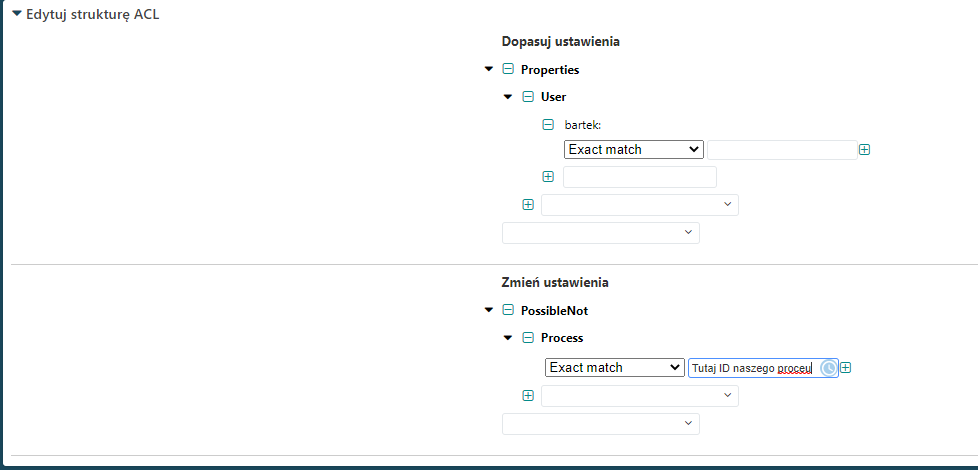978x470 pixels.
Task: Click the plus icon right of process ID field
Action: tap(846, 368)
